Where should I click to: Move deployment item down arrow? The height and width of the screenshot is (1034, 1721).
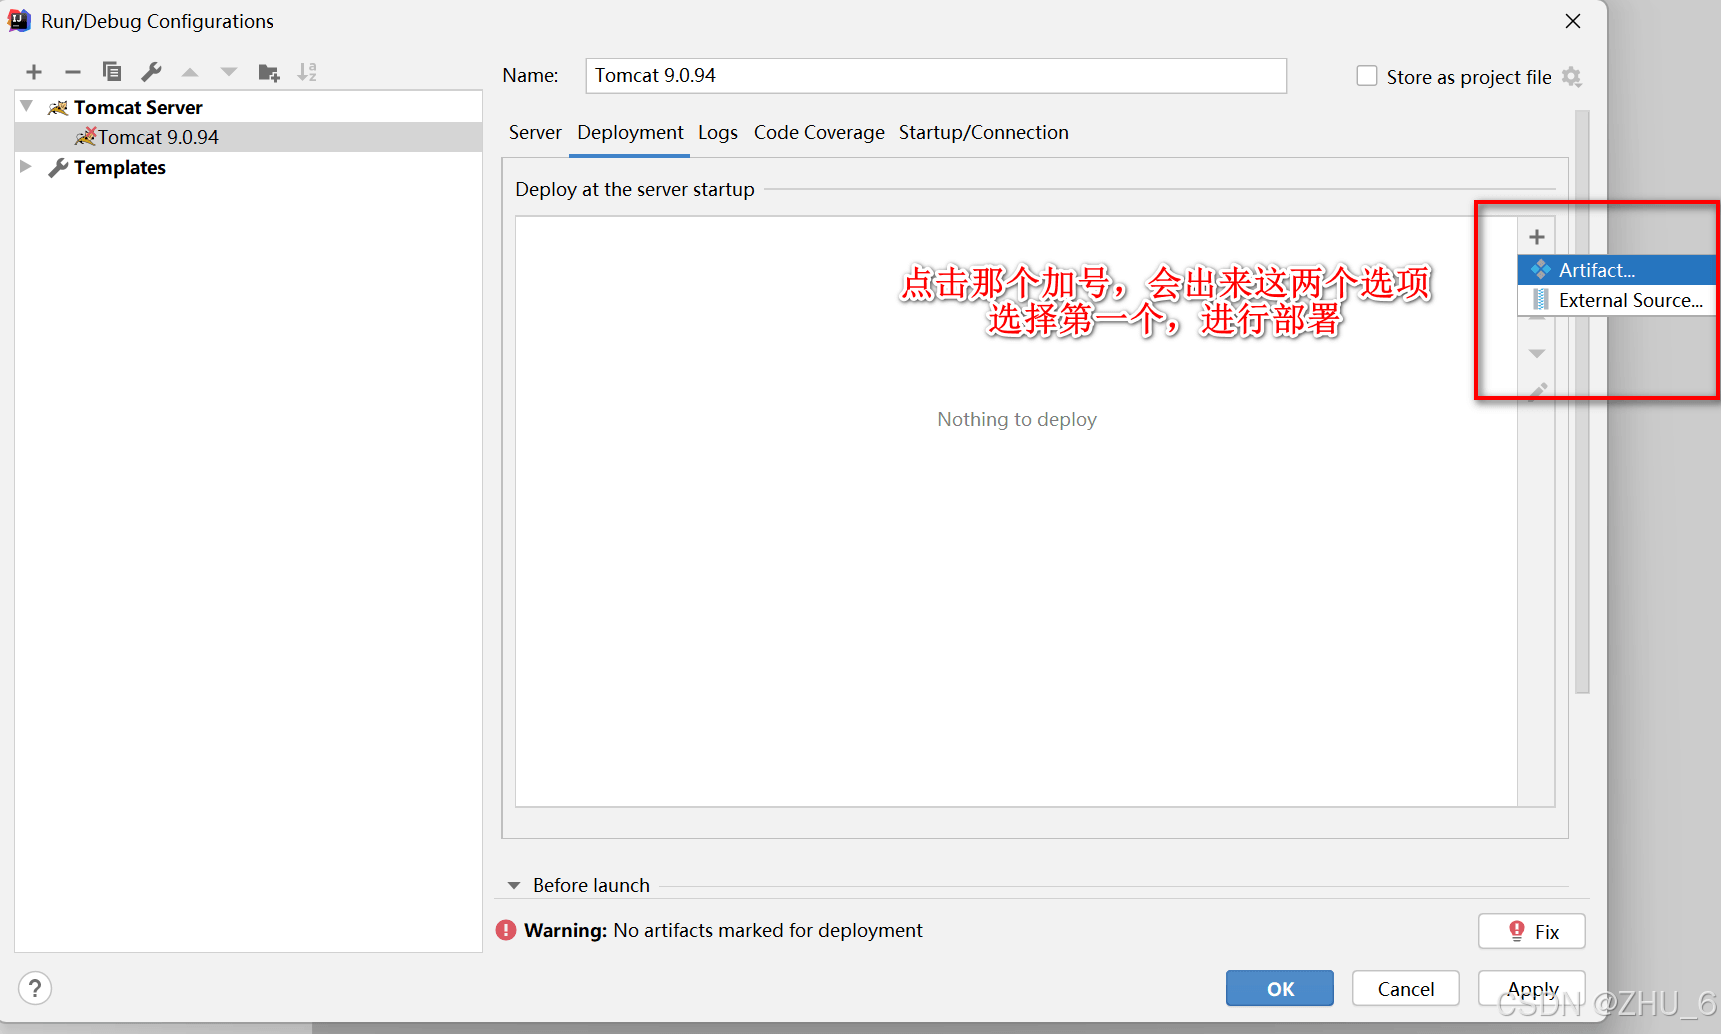[x=1537, y=353]
